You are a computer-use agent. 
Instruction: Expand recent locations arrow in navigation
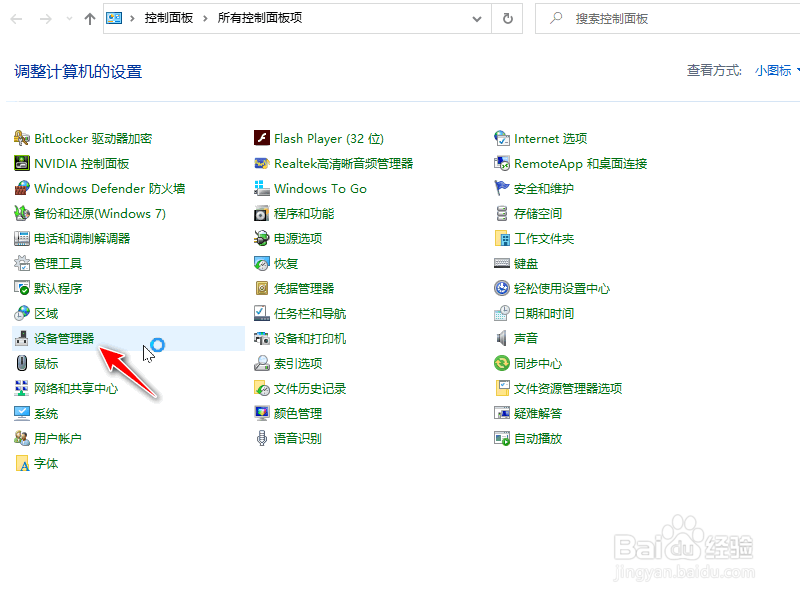pos(69,19)
